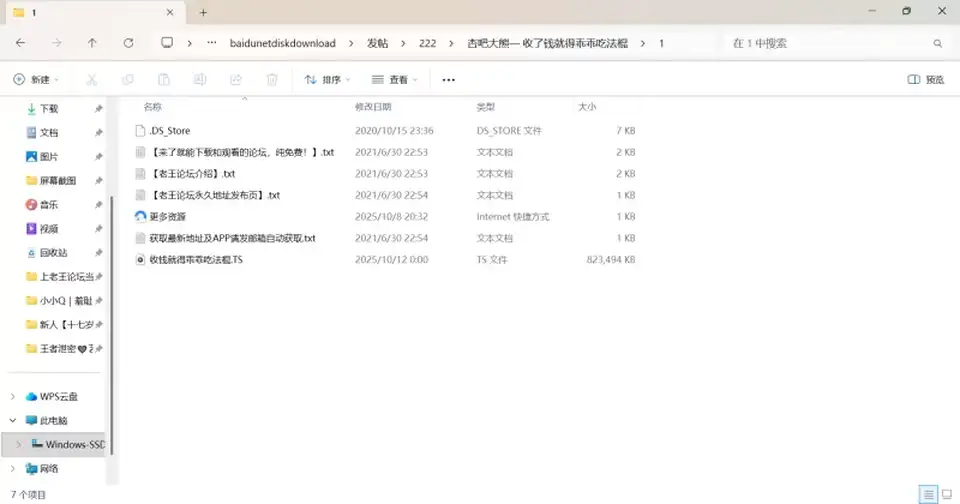960x504 pixels.
Task: Go to 发帖 folder in breadcrumb
Action: point(377,43)
